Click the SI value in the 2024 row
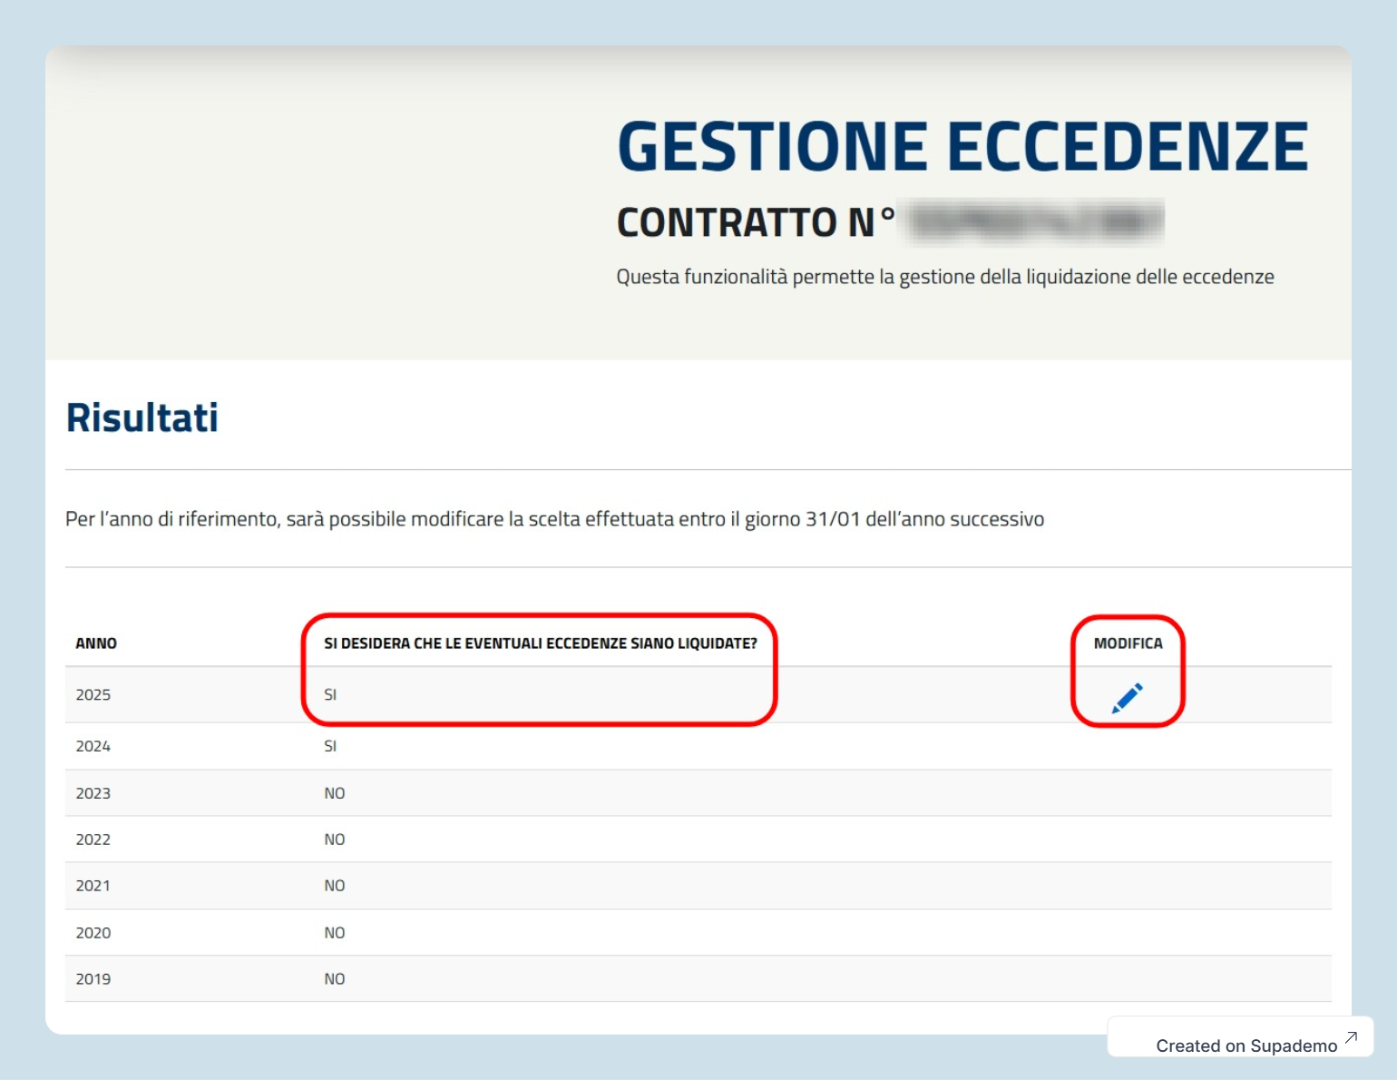The height and width of the screenshot is (1080, 1397). click(x=330, y=746)
